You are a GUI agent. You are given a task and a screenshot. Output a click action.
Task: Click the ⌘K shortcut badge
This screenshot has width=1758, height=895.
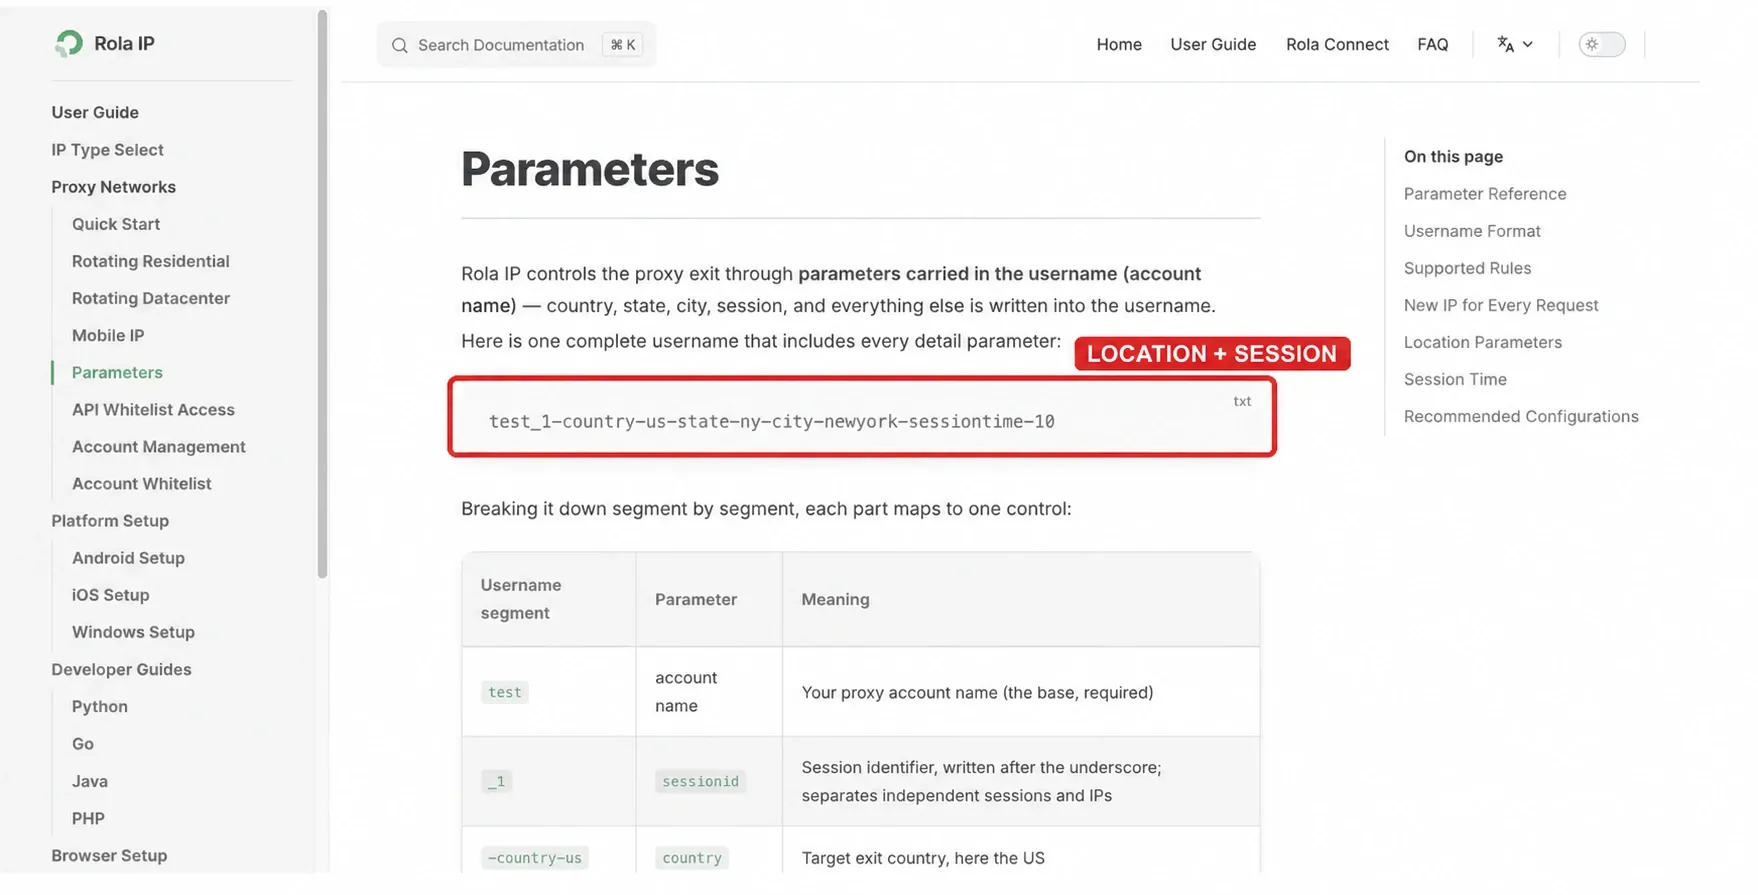[x=622, y=45]
